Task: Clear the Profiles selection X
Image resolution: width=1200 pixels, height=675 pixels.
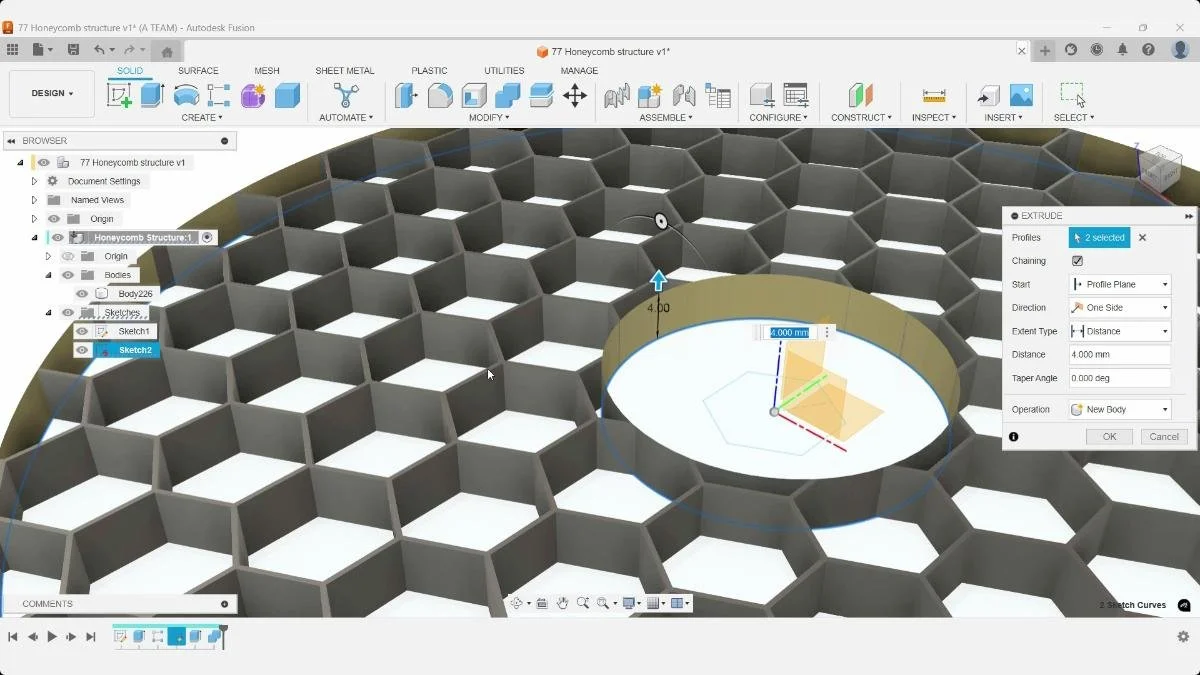Action: point(1142,238)
